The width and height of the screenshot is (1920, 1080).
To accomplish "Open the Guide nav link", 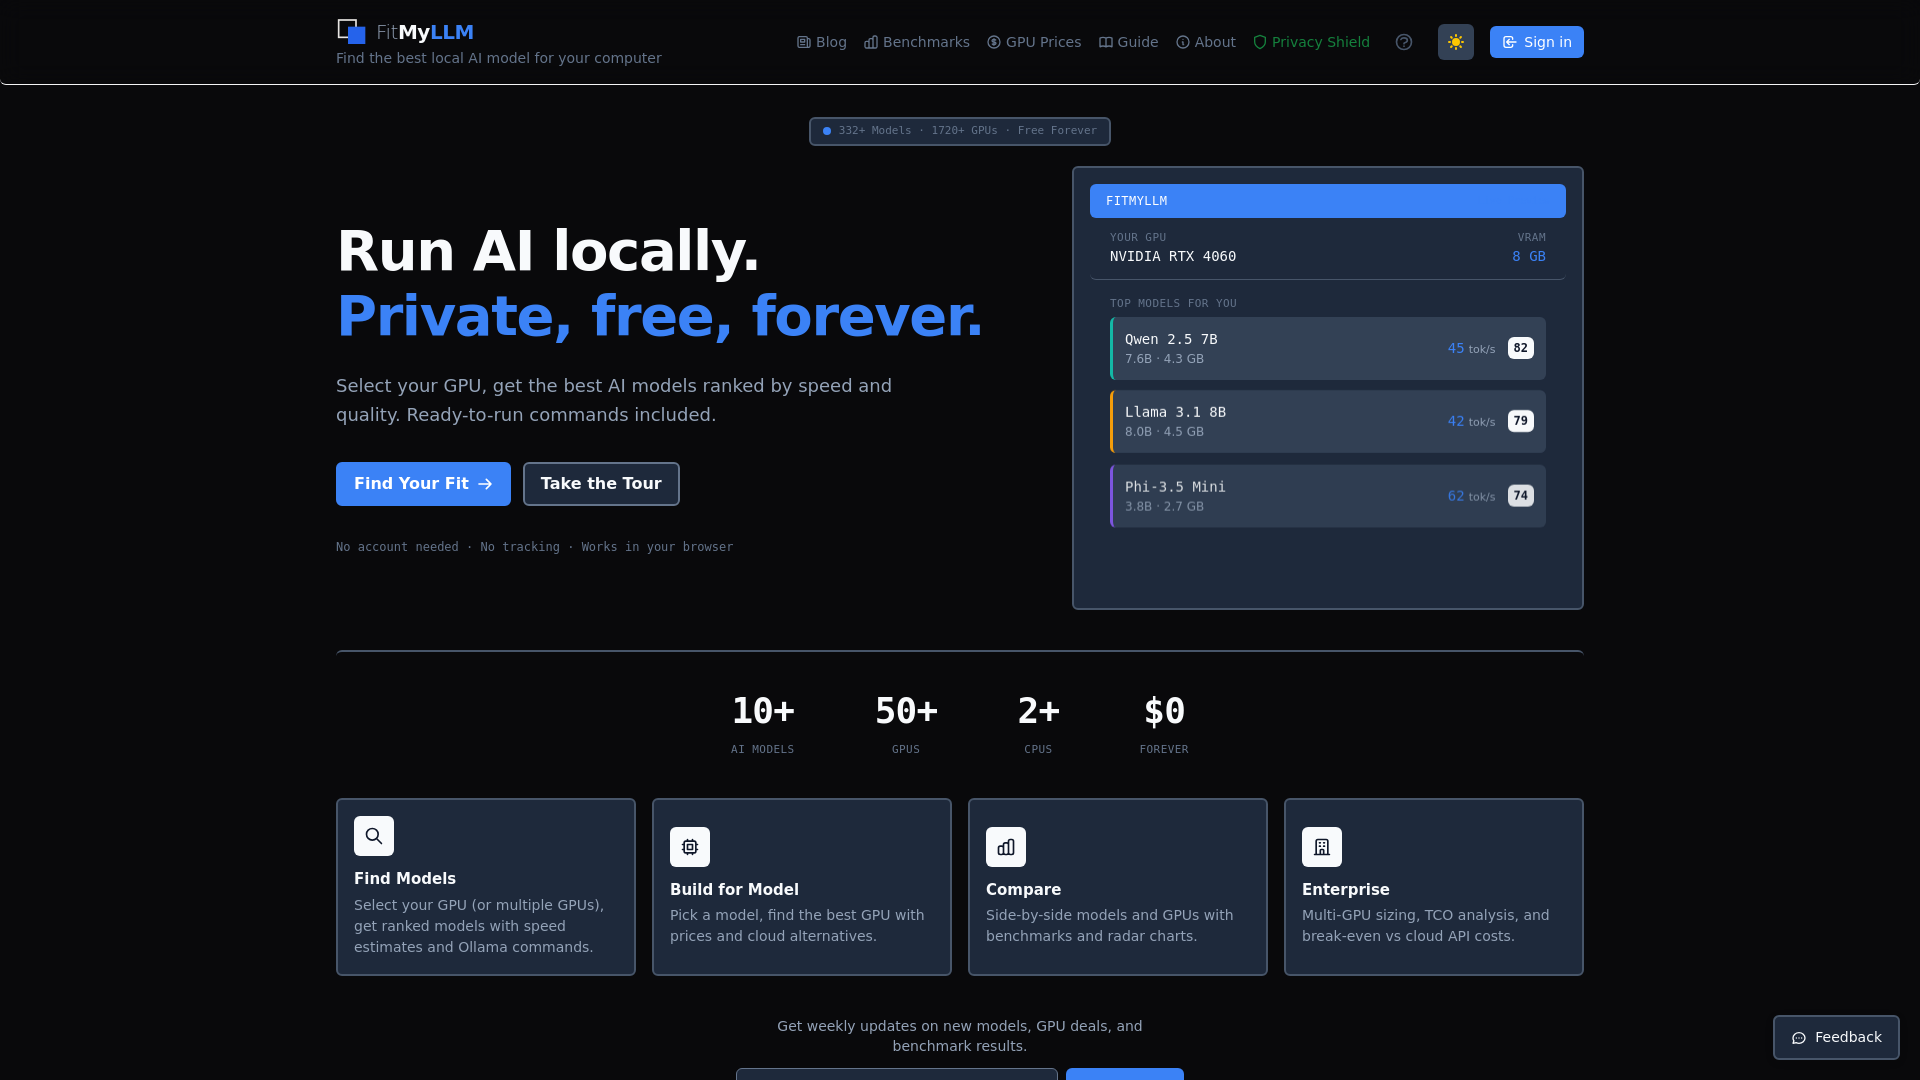I will pos(1128,42).
